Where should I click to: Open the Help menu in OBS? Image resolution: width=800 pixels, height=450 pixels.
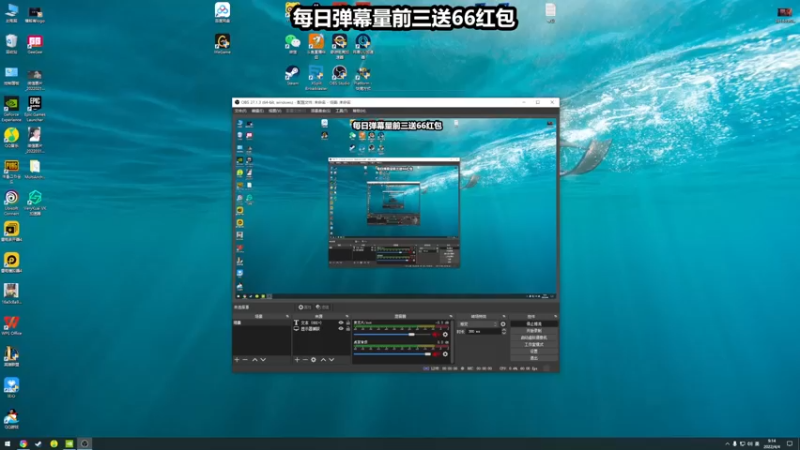[x=359, y=111]
